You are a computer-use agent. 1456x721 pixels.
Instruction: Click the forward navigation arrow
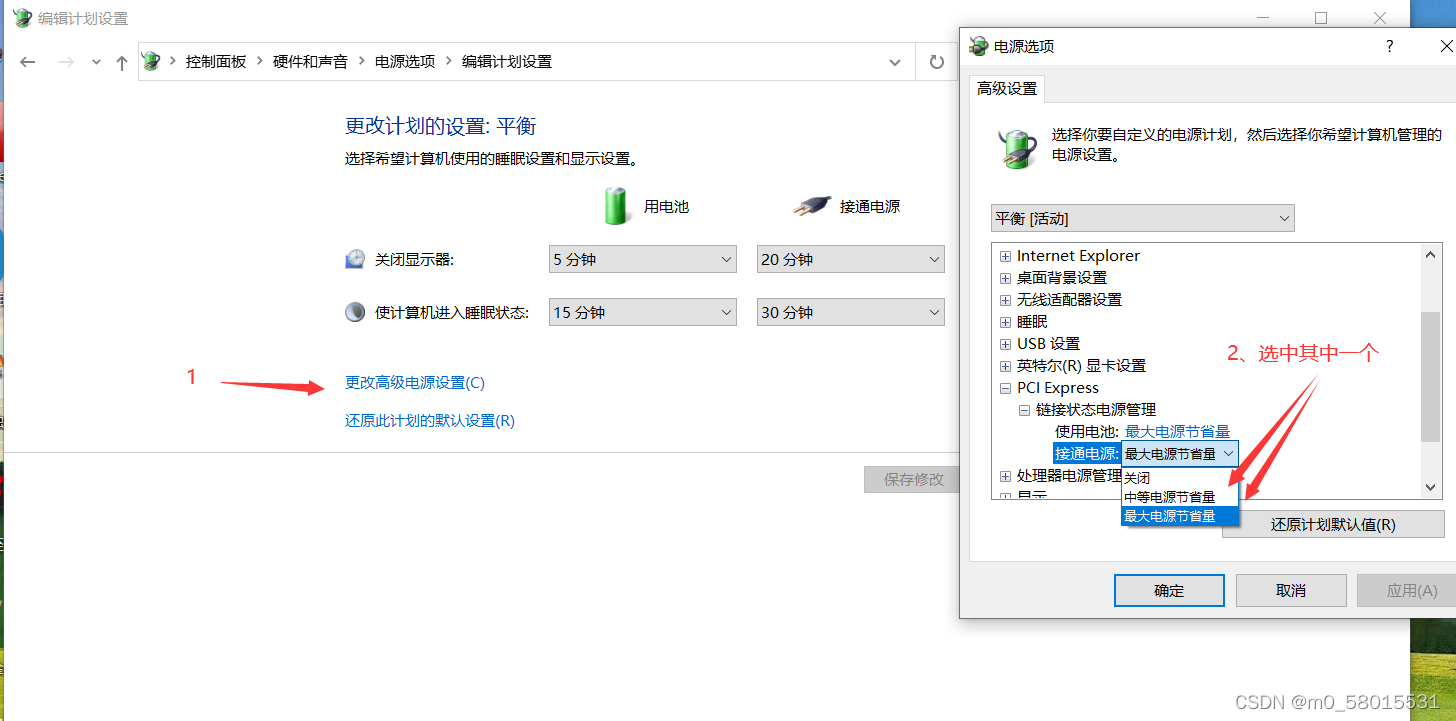pyautogui.click(x=66, y=62)
